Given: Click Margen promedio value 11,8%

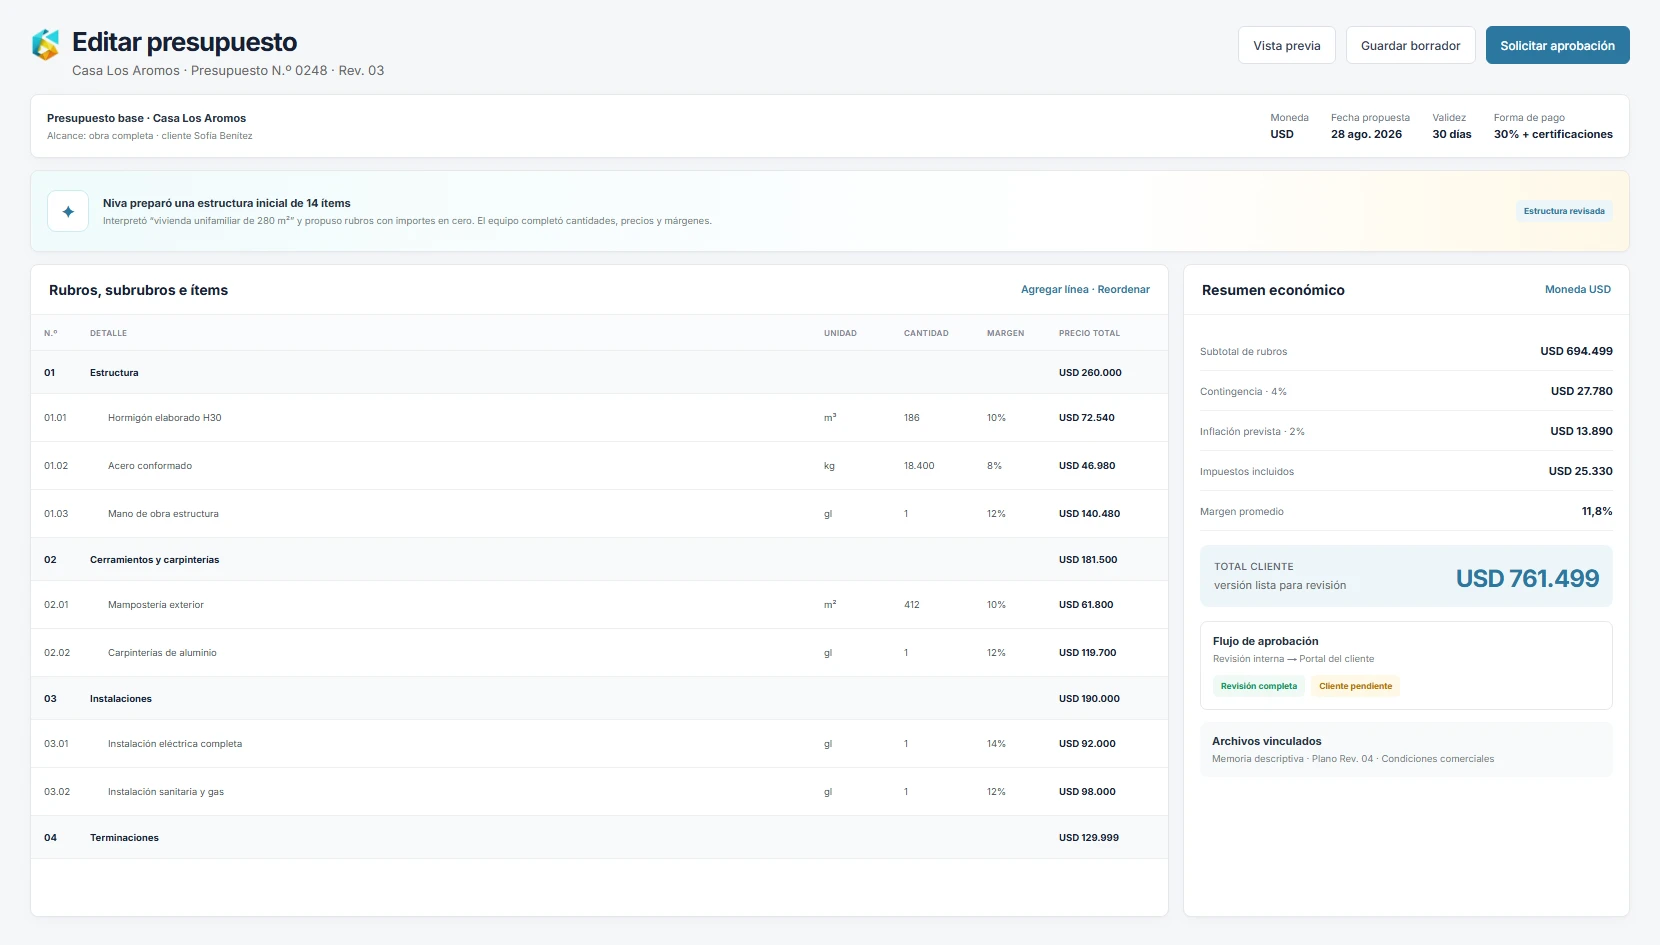Looking at the screenshot, I should 1596,511.
